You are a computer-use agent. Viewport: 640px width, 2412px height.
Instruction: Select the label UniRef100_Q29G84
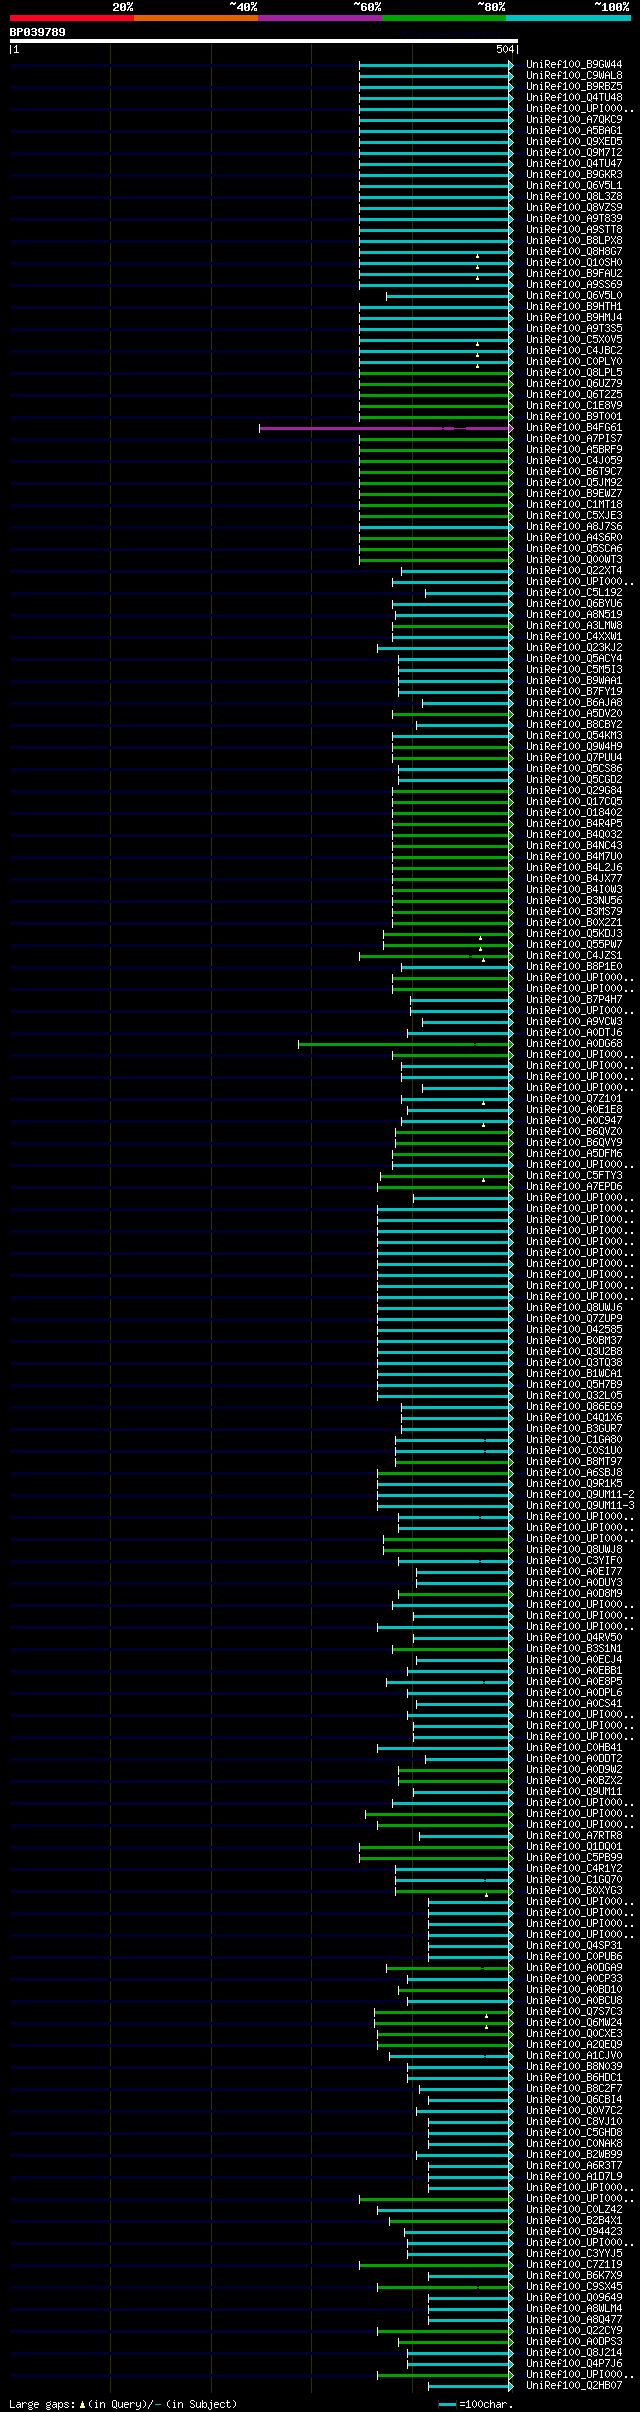(x=574, y=791)
